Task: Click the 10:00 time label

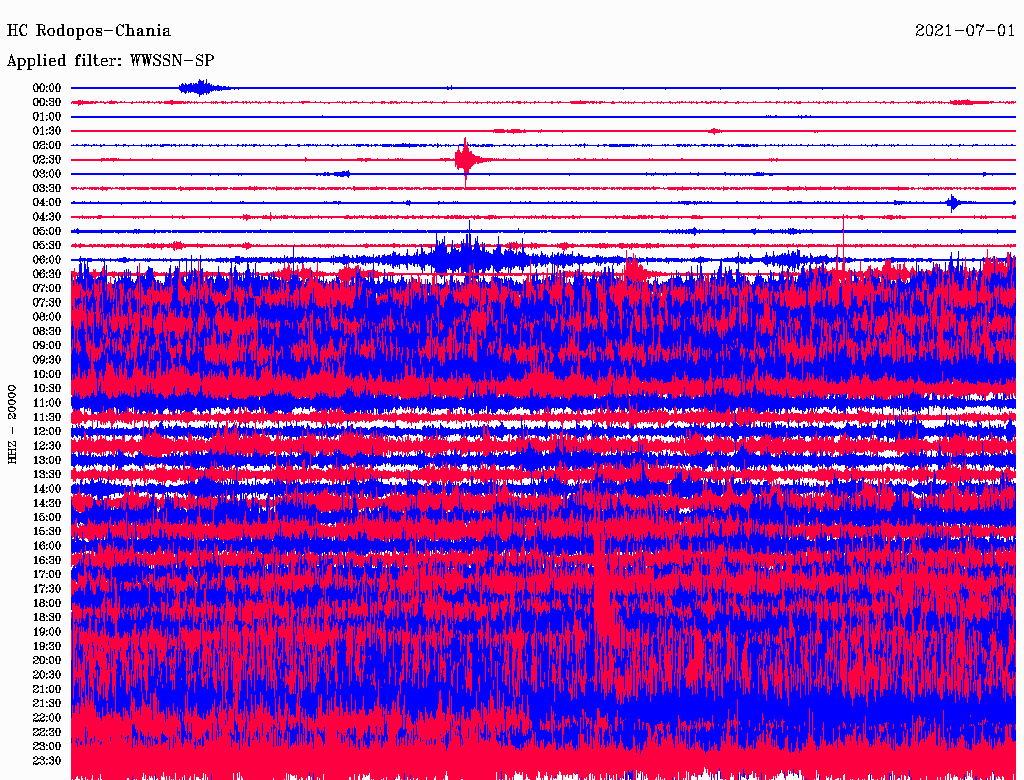Action: [47, 374]
